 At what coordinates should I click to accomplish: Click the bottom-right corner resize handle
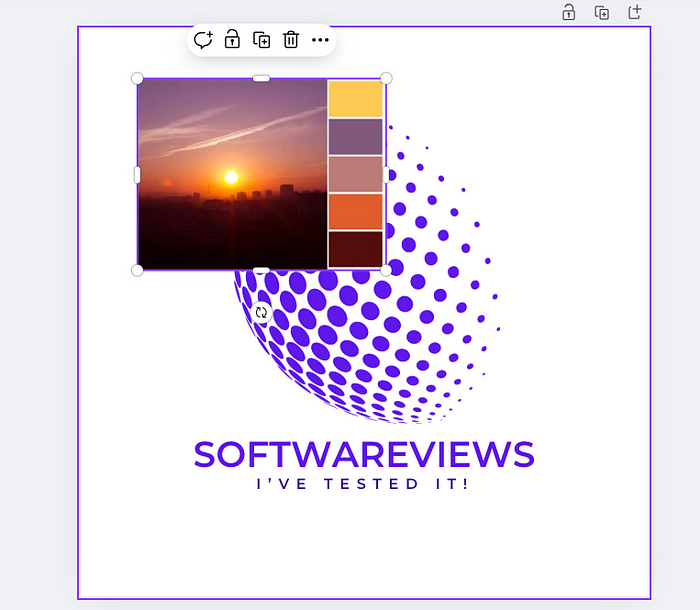pos(386,270)
